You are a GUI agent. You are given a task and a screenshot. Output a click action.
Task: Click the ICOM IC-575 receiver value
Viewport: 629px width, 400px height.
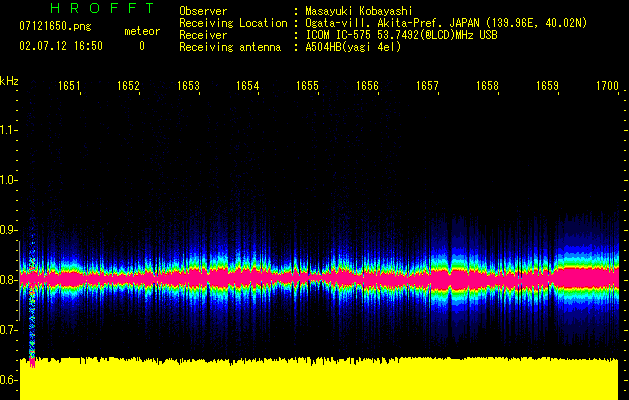[x=401, y=35]
